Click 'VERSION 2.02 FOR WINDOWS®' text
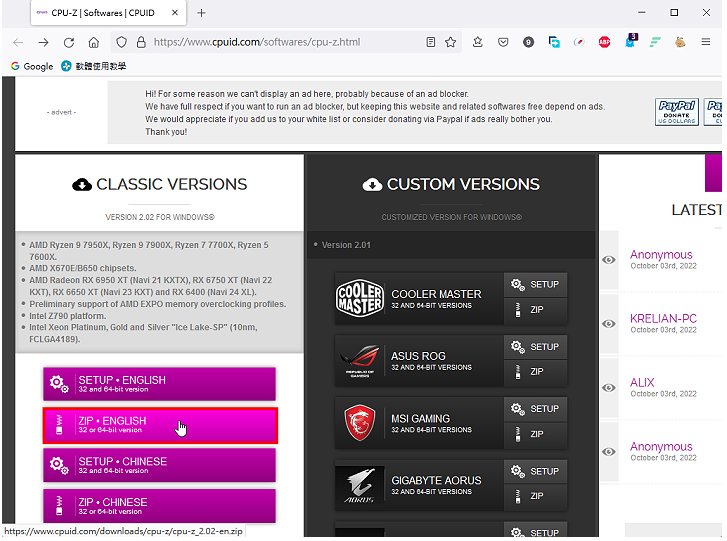Screen dimensions: 727x541 pos(159,217)
